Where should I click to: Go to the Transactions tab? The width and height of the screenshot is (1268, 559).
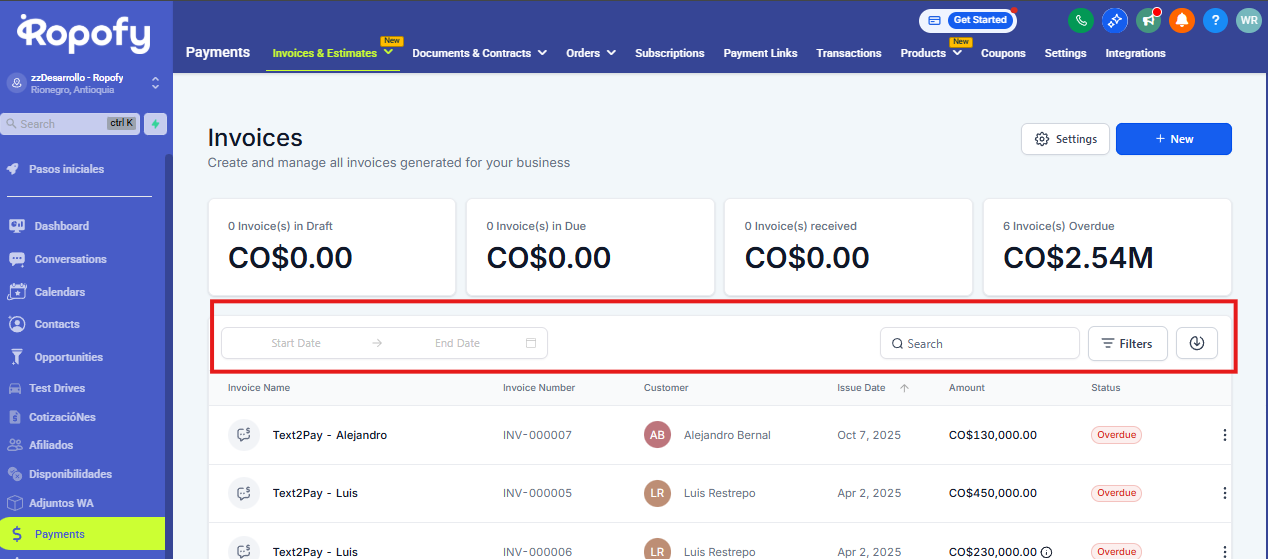pos(848,53)
